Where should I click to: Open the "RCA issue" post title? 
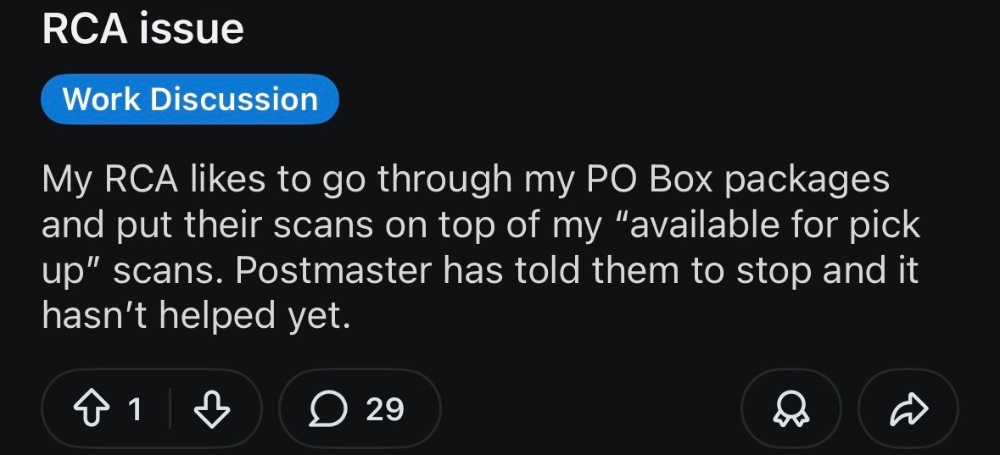[142, 30]
